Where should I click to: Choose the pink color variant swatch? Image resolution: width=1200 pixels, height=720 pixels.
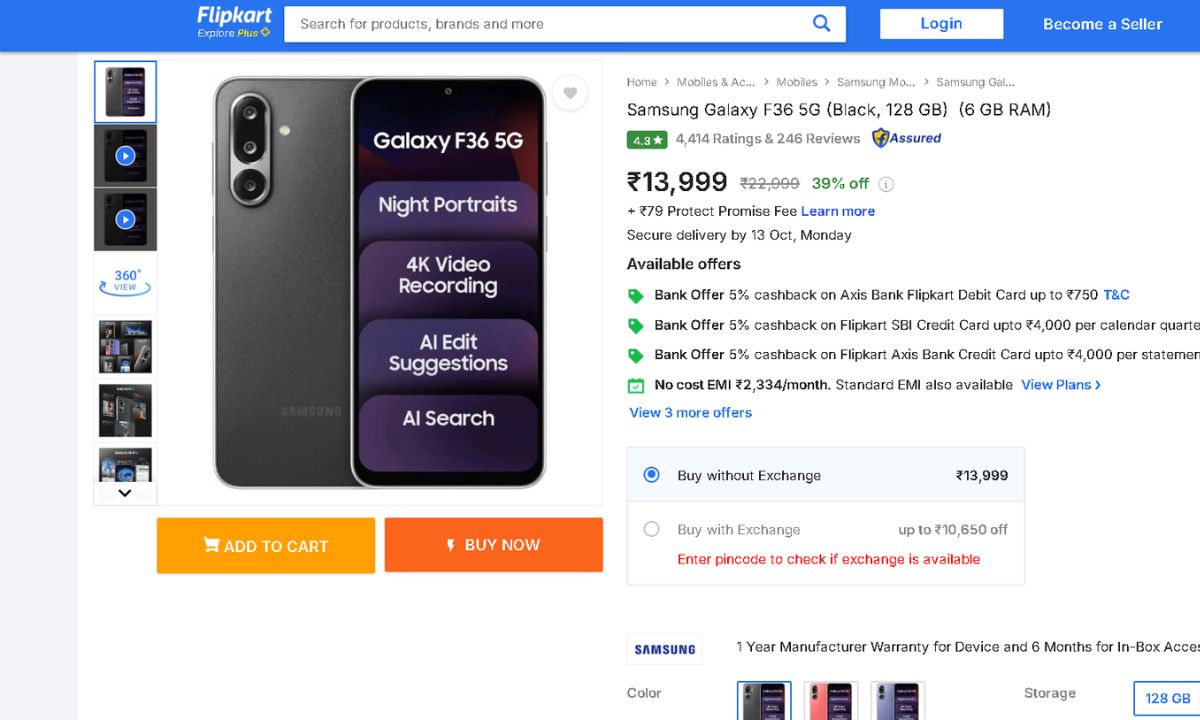click(832, 699)
